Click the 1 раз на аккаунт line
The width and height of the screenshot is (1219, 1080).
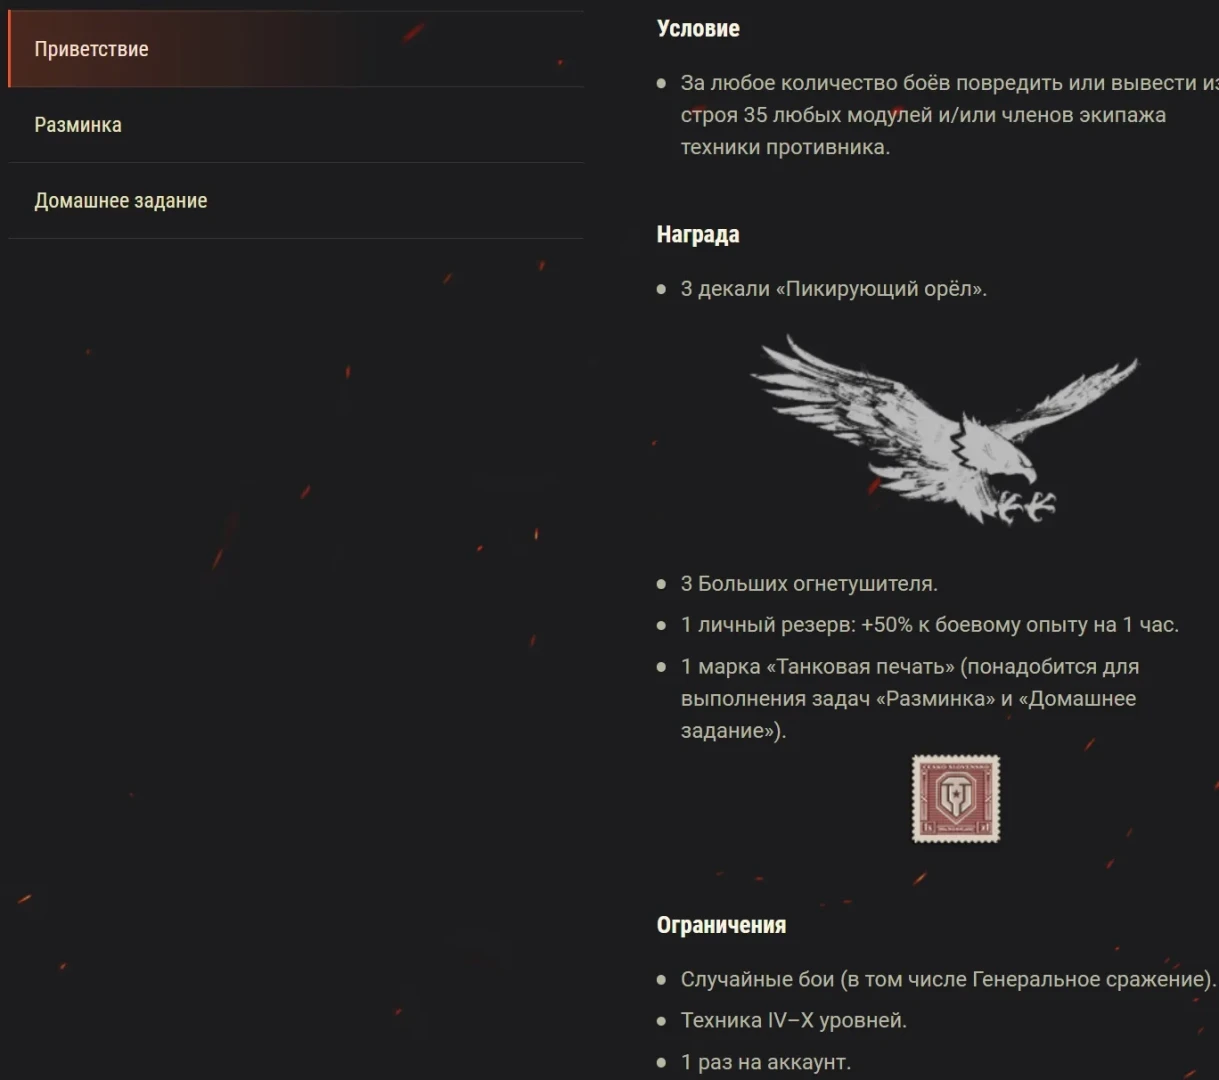[x=766, y=1062]
